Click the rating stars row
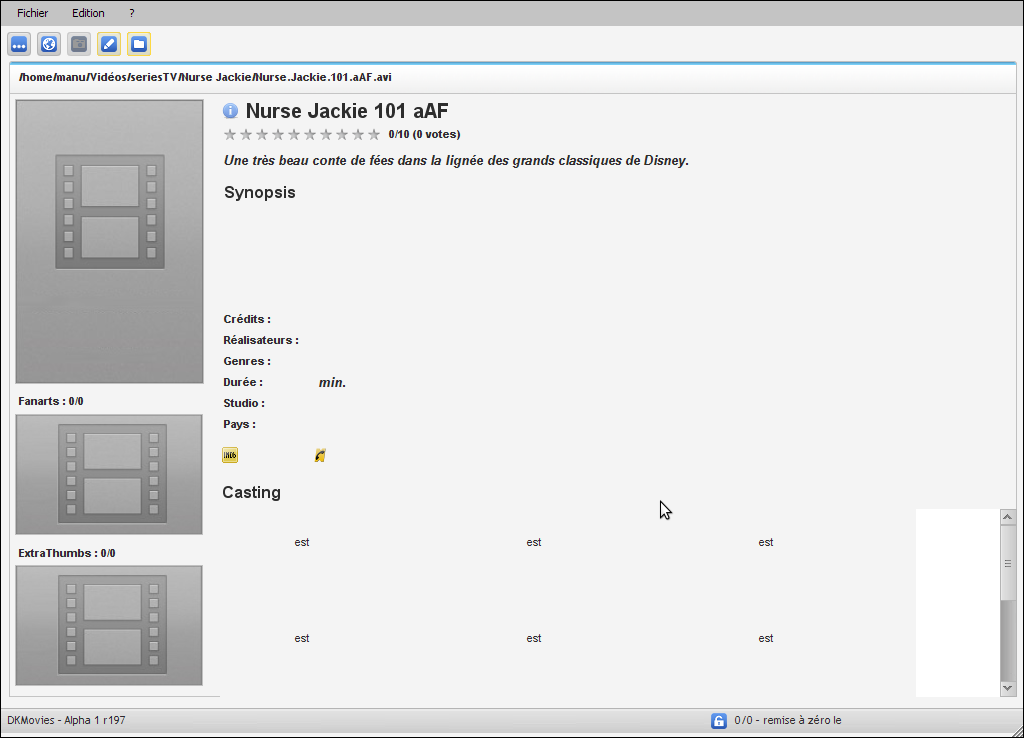1024x738 pixels. (302, 135)
